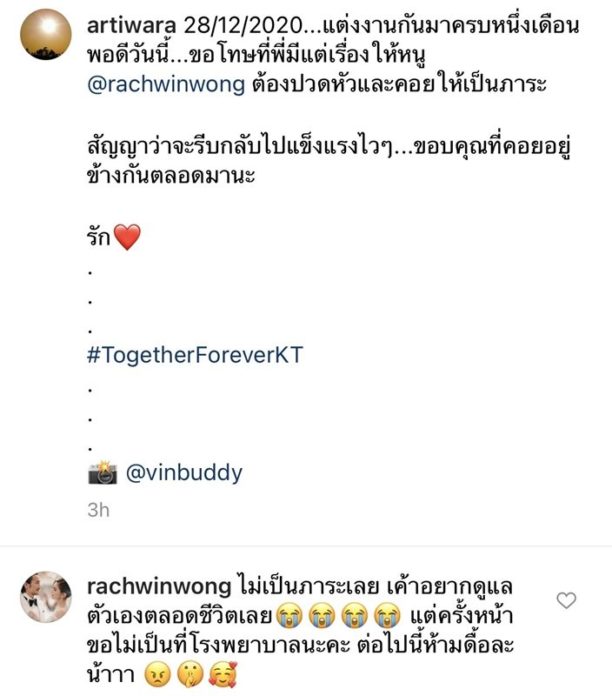
Task: Tap rachwinwong's comment text body
Action: tap(300, 631)
